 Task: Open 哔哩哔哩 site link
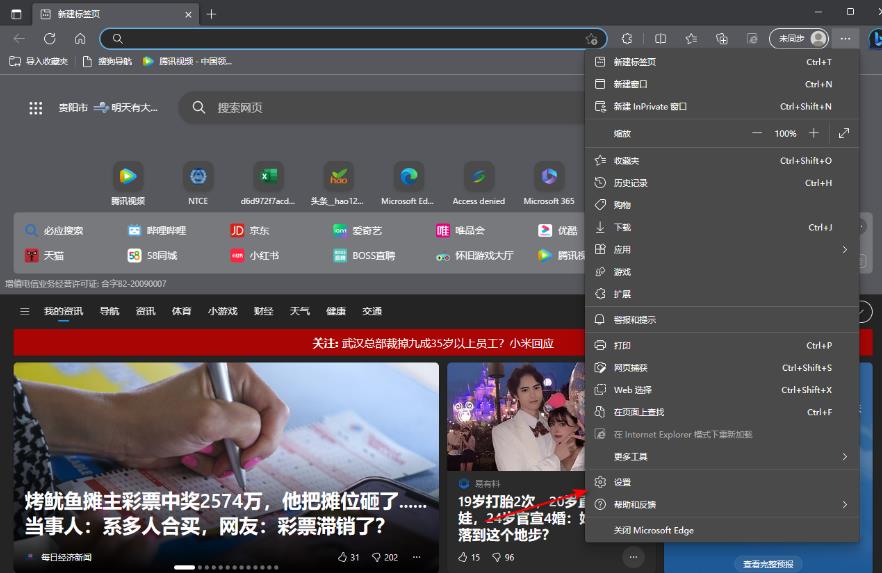(x=157, y=231)
